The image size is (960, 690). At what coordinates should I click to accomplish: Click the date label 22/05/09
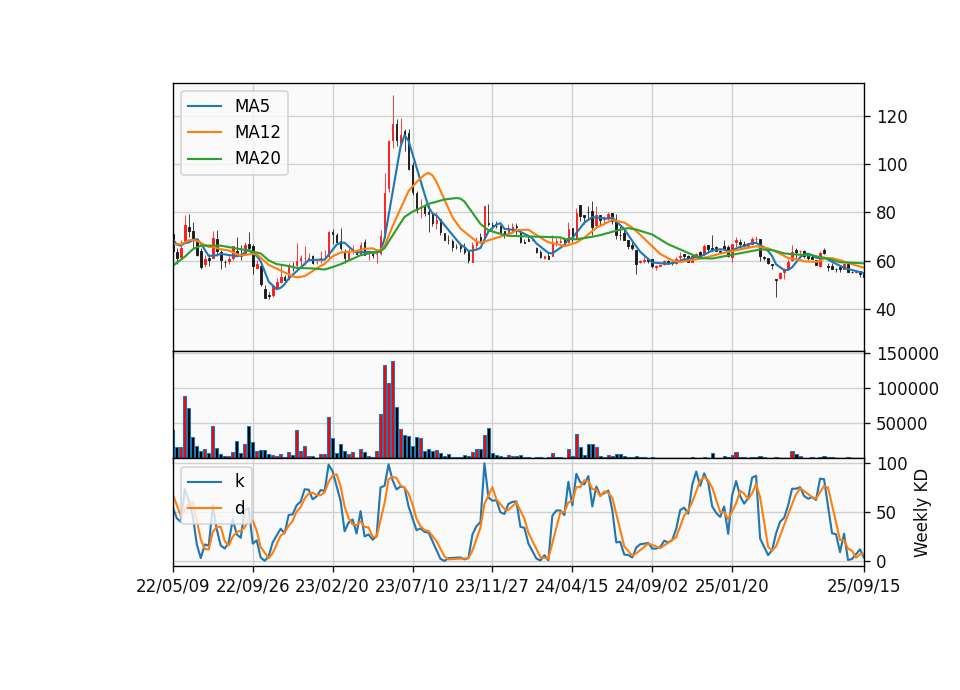[173, 586]
